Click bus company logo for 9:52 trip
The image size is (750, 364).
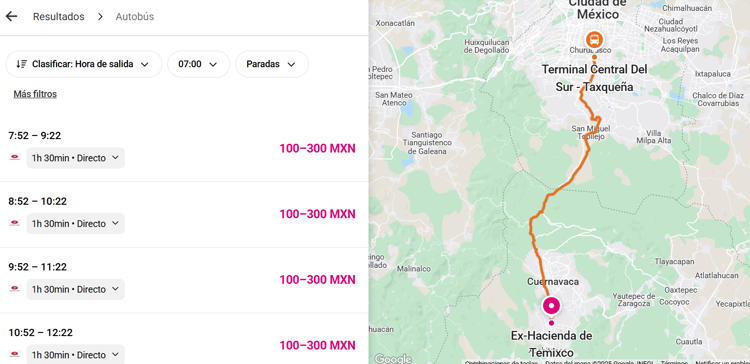15,288
